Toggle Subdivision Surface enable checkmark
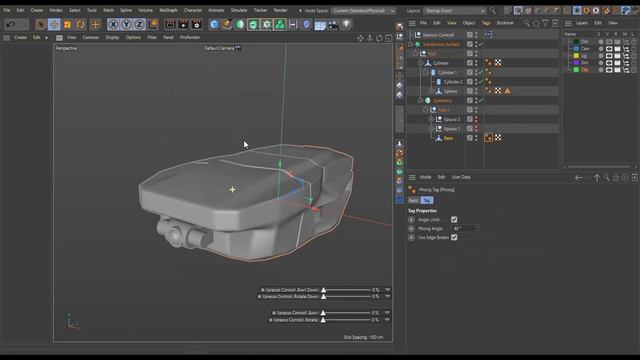The image size is (640, 360). tap(481, 44)
